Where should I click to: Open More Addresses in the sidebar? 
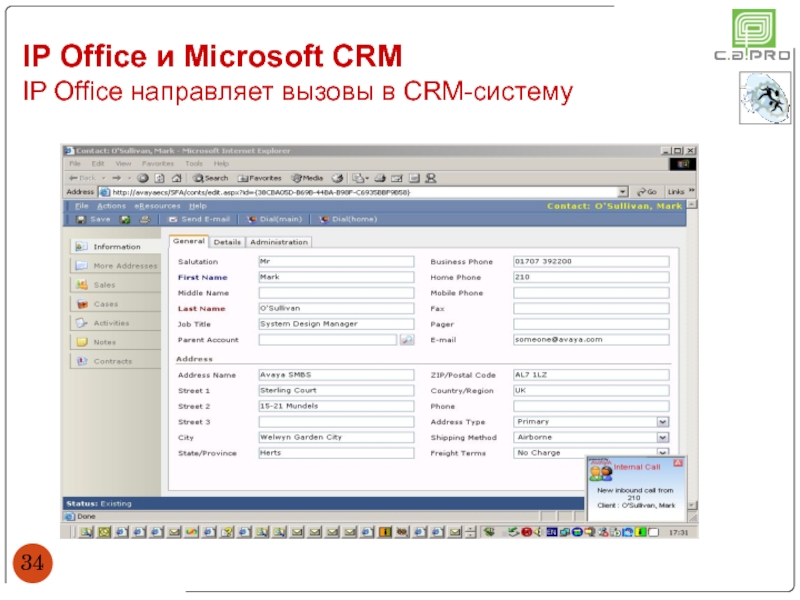click(x=115, y=266)
